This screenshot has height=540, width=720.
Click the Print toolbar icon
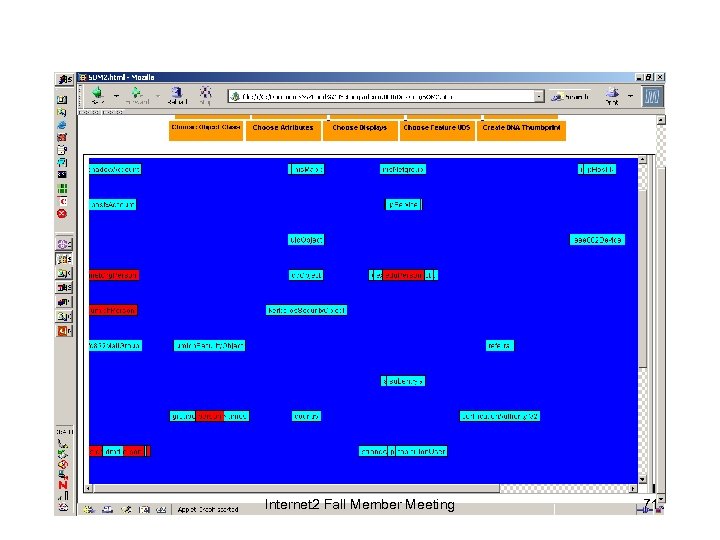[612, 96]
